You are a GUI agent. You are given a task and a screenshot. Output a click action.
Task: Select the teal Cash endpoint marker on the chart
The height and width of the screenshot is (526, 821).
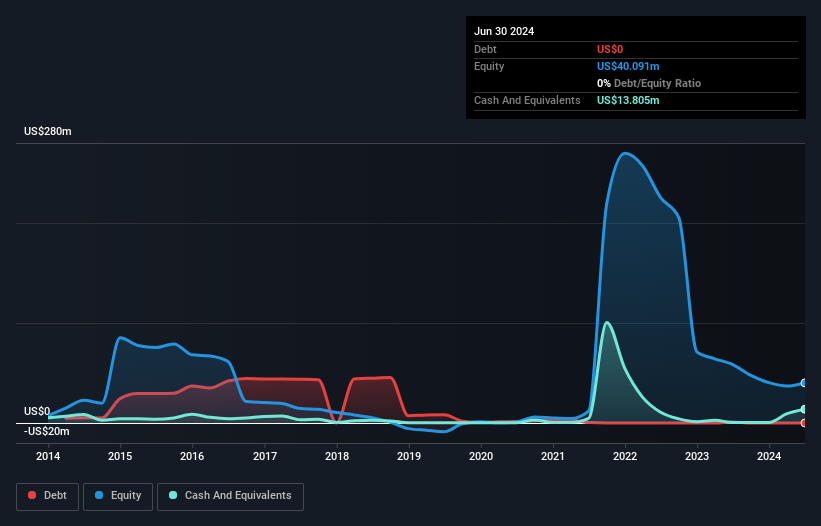coord(803,409)
